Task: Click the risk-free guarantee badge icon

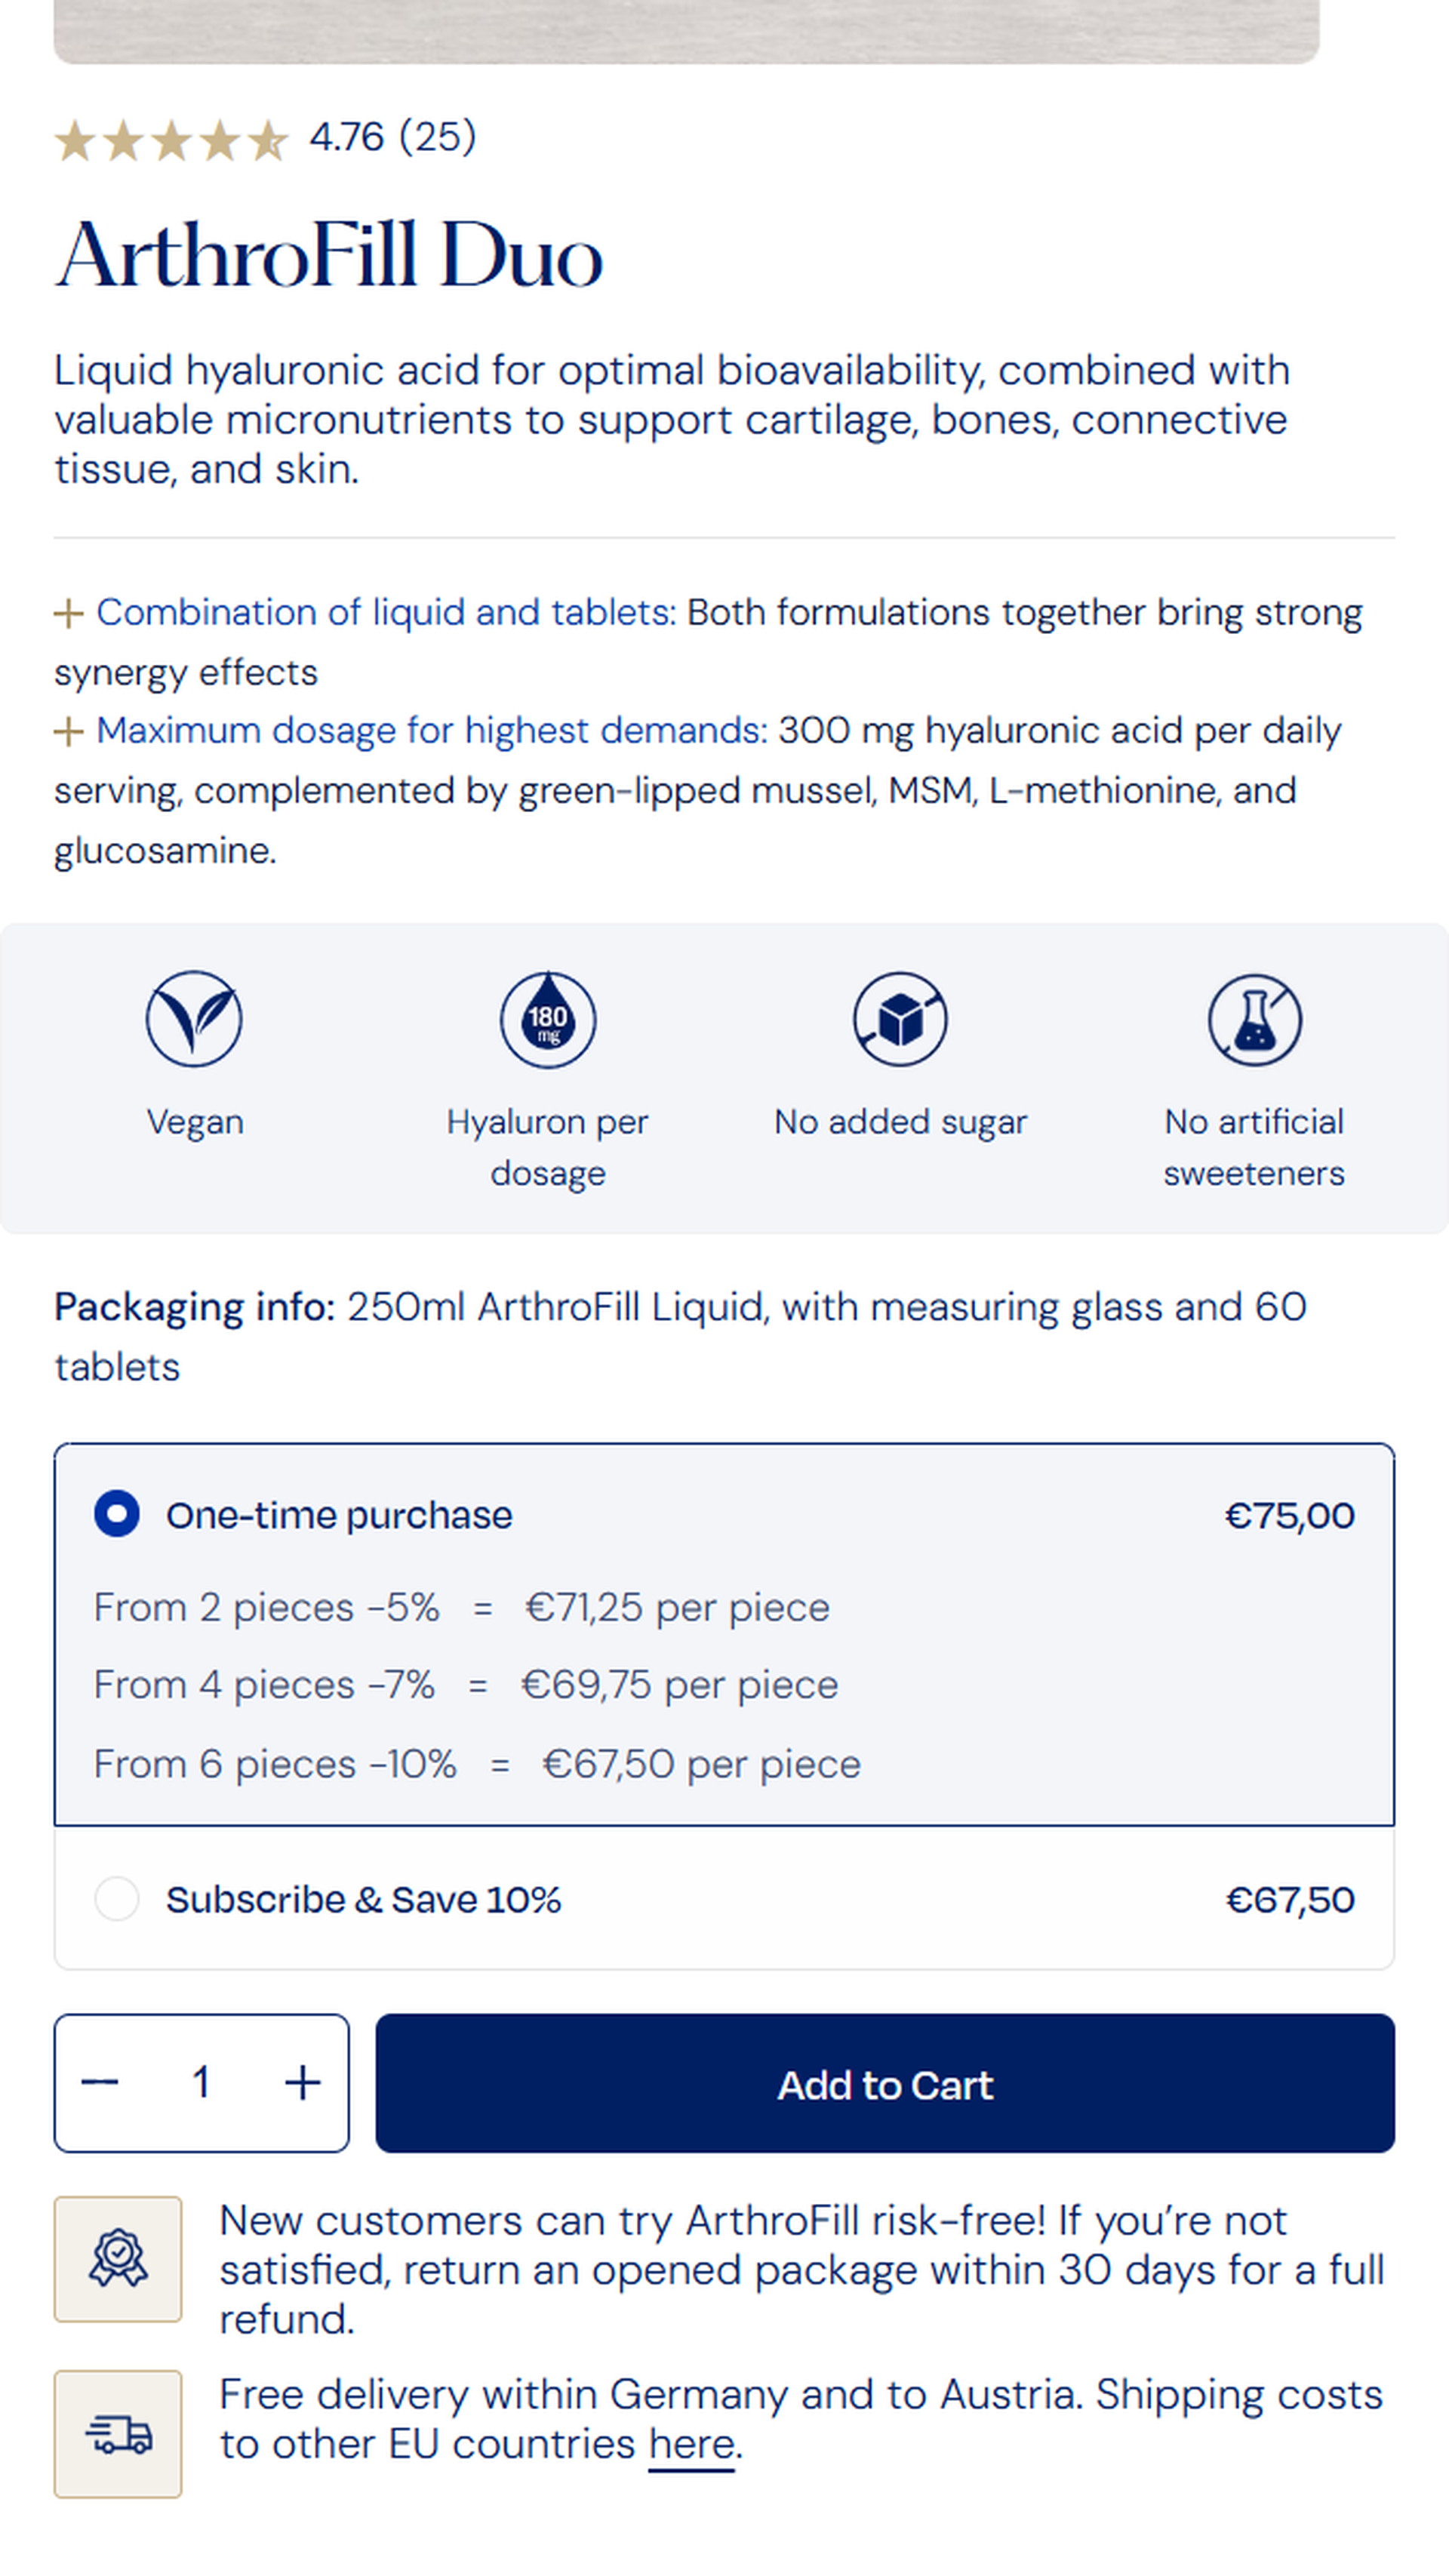Action: 118,2258
